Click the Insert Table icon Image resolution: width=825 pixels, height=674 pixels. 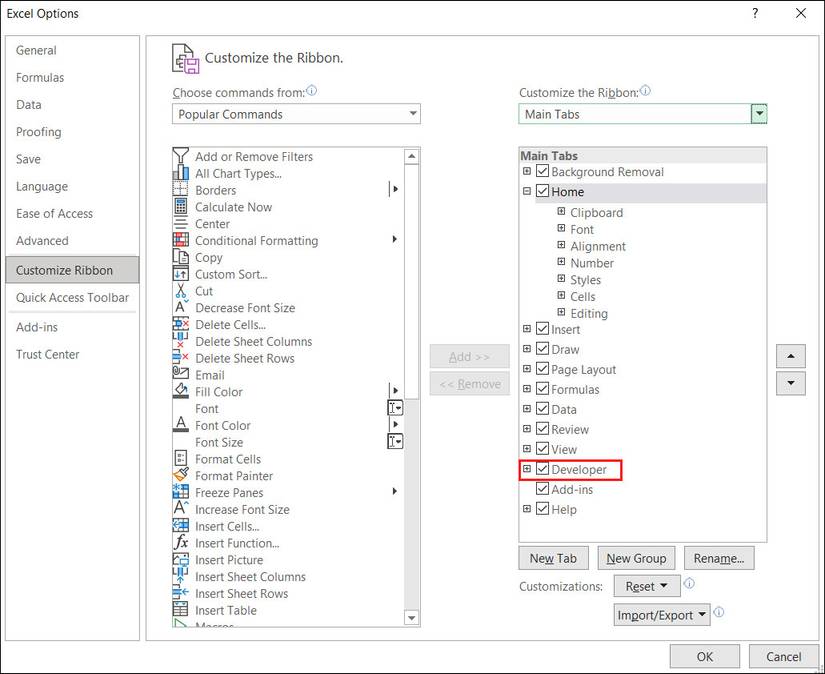[x=180, y=610]
